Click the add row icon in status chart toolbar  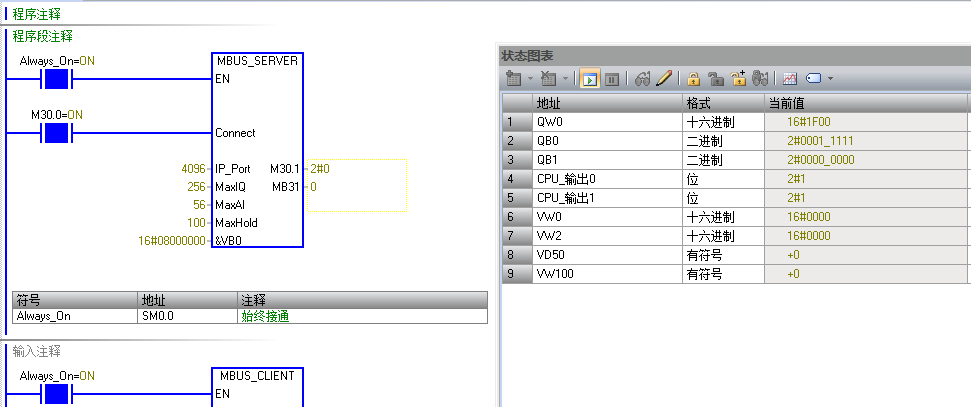pos(514,78)
